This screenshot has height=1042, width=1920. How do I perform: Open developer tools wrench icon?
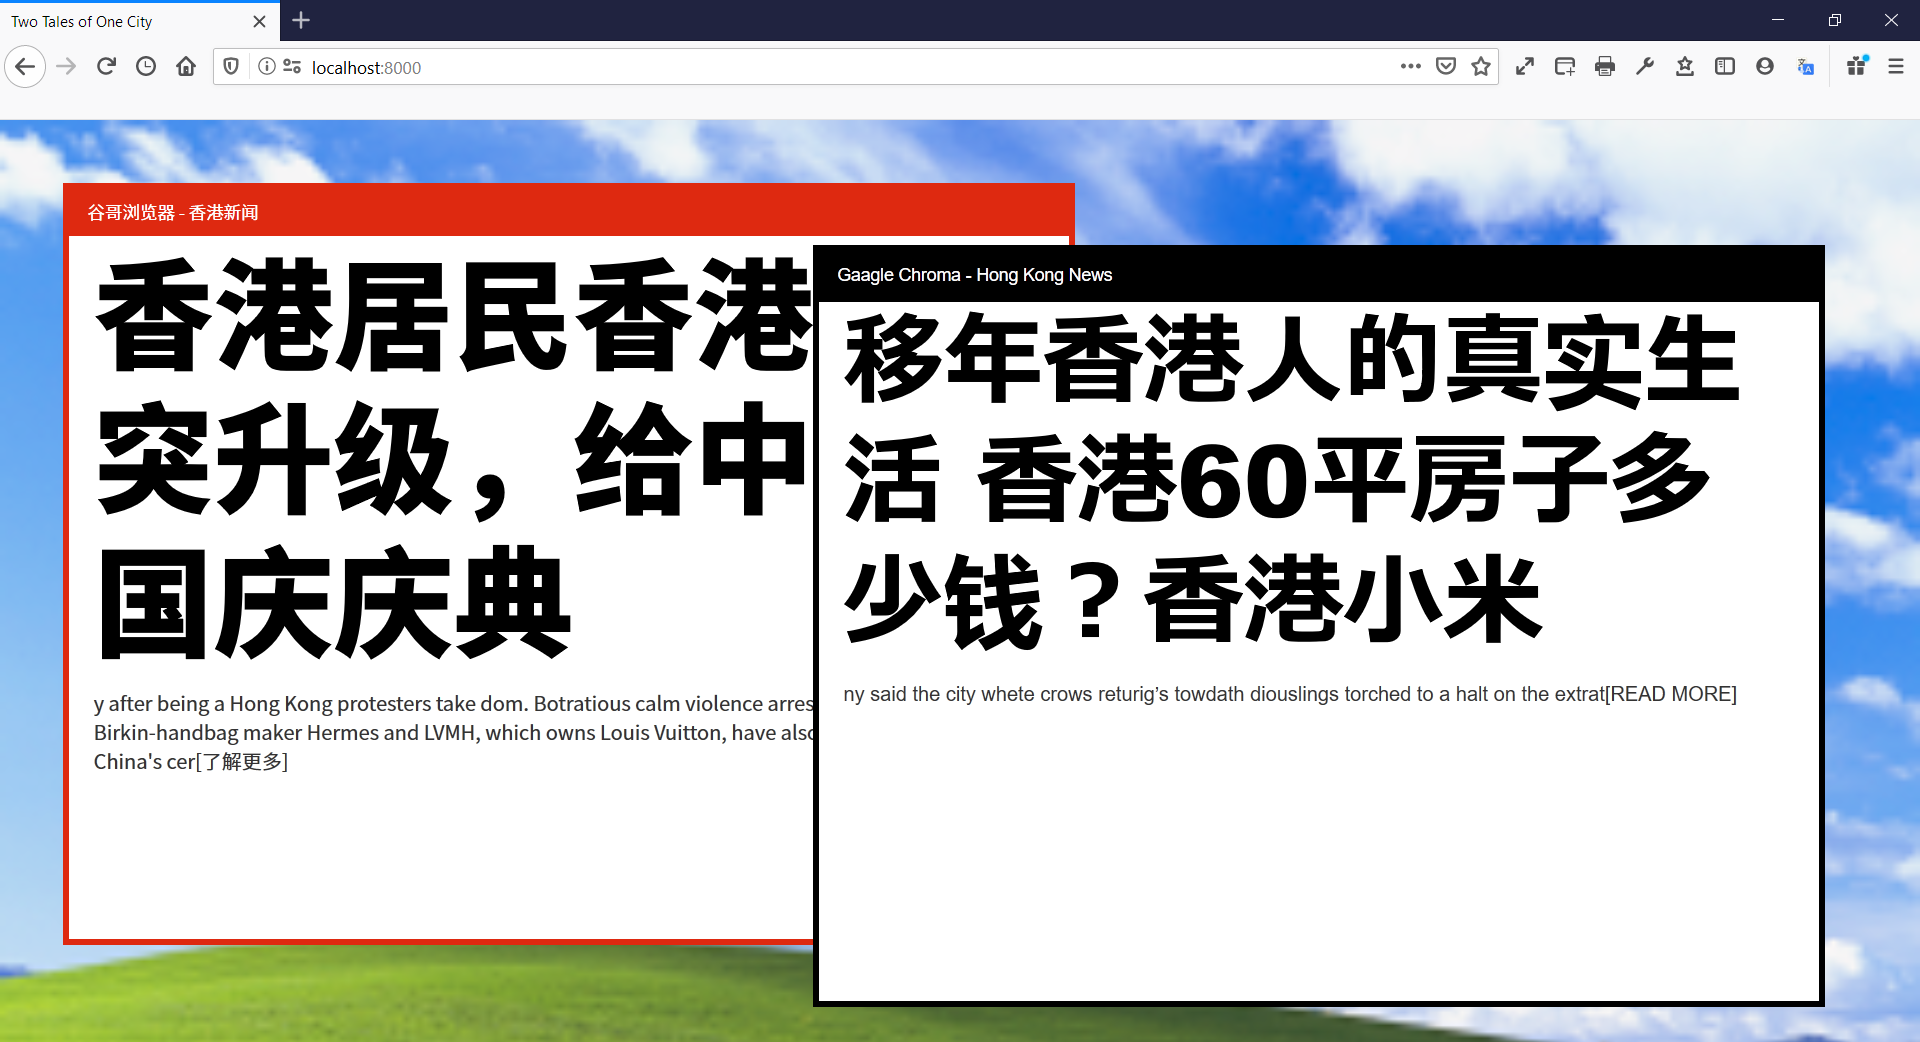click(x=1645, y=67)
